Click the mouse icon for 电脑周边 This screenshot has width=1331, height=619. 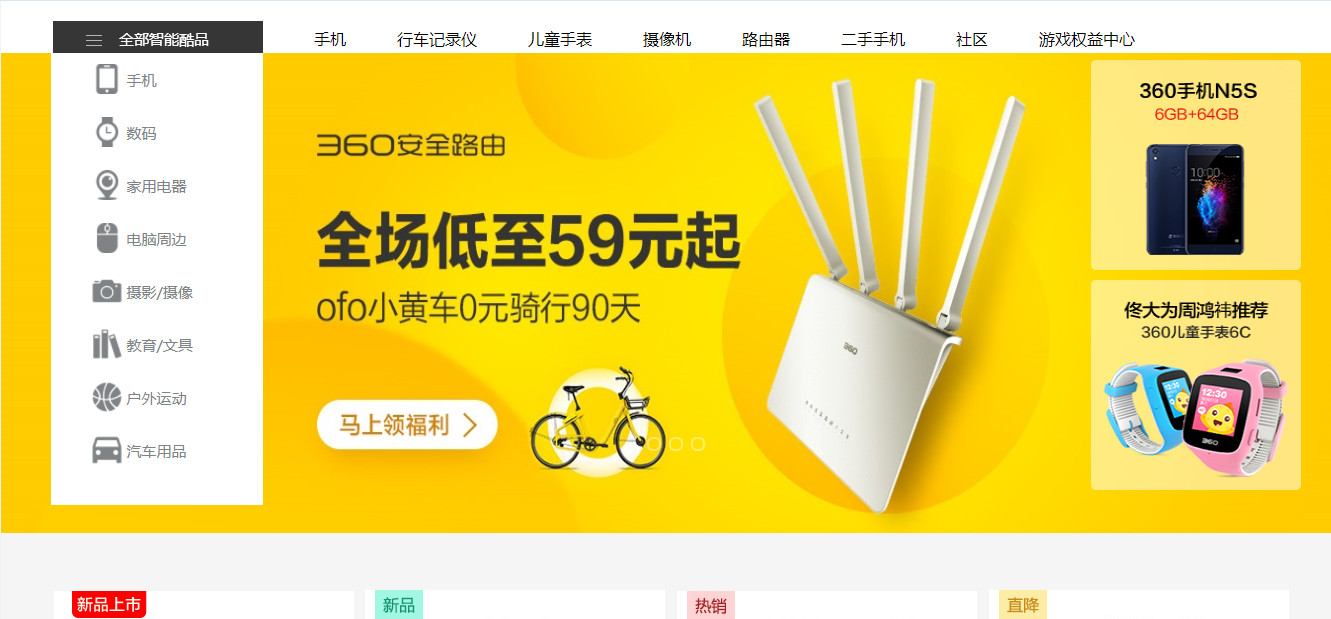[107, 238]
